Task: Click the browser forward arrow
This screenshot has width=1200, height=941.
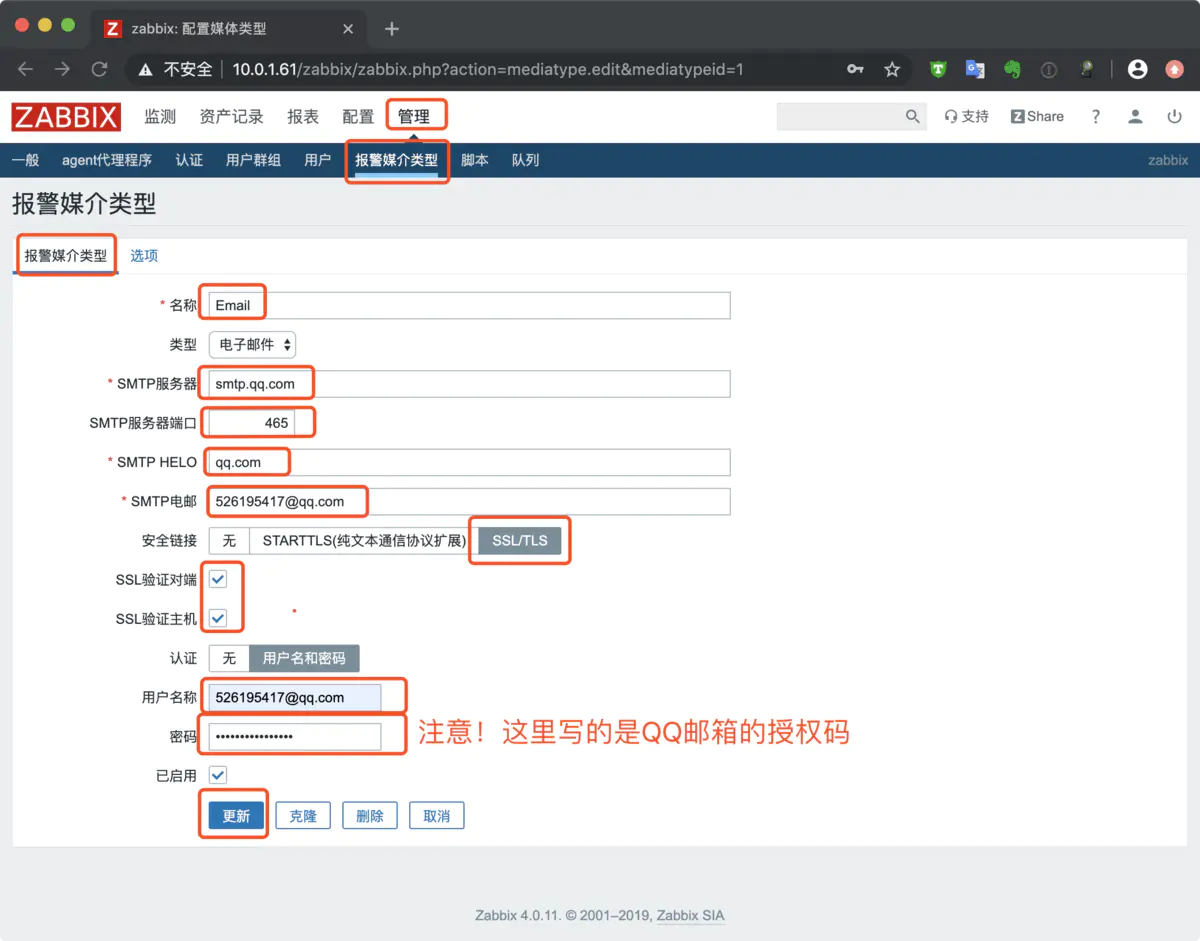Action: pyautogui.click(x=63, y=69)
